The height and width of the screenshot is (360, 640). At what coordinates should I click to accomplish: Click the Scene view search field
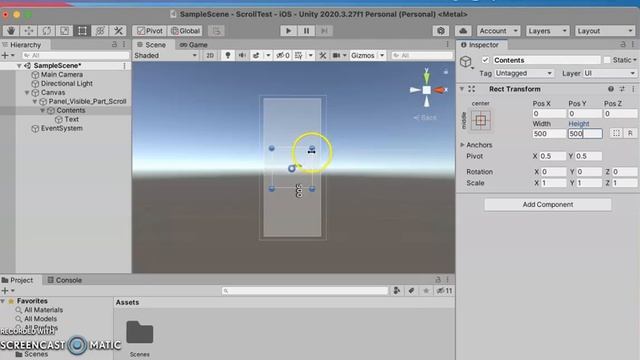pyautogui.click(x=422, y=55)
